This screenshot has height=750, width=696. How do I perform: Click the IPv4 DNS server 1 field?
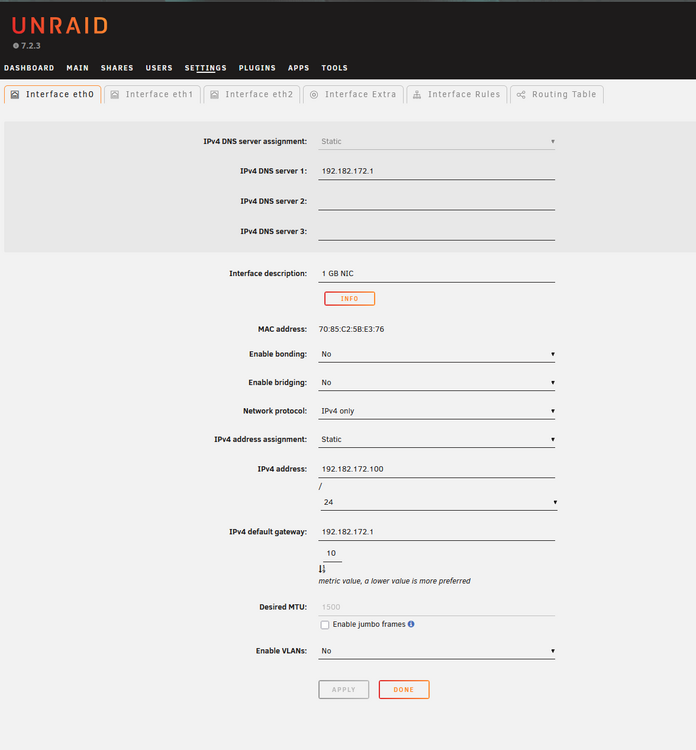pyautogui.click(x=436, y=171)
